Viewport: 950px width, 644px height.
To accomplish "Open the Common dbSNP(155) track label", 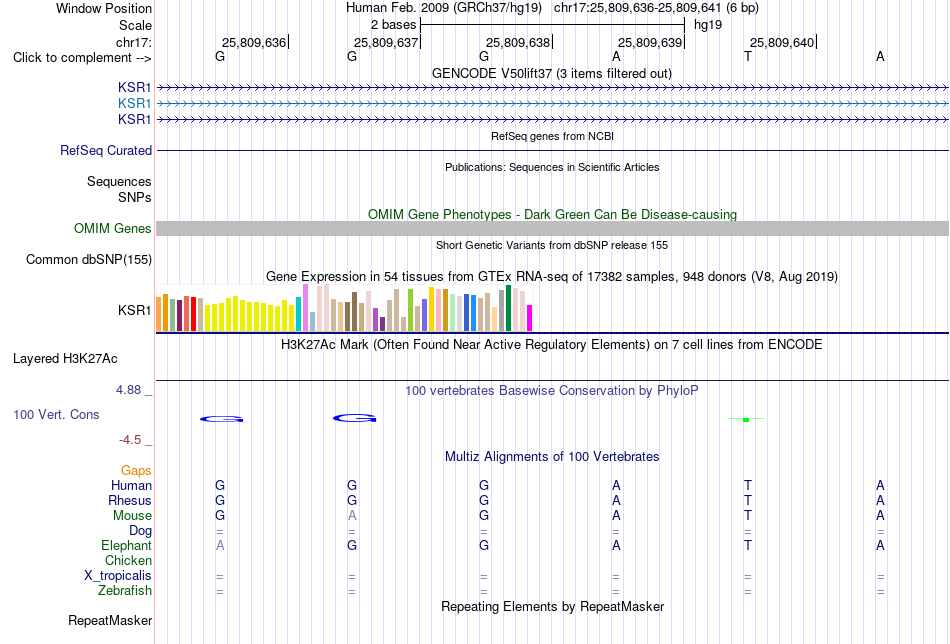I will coord(89,259).
